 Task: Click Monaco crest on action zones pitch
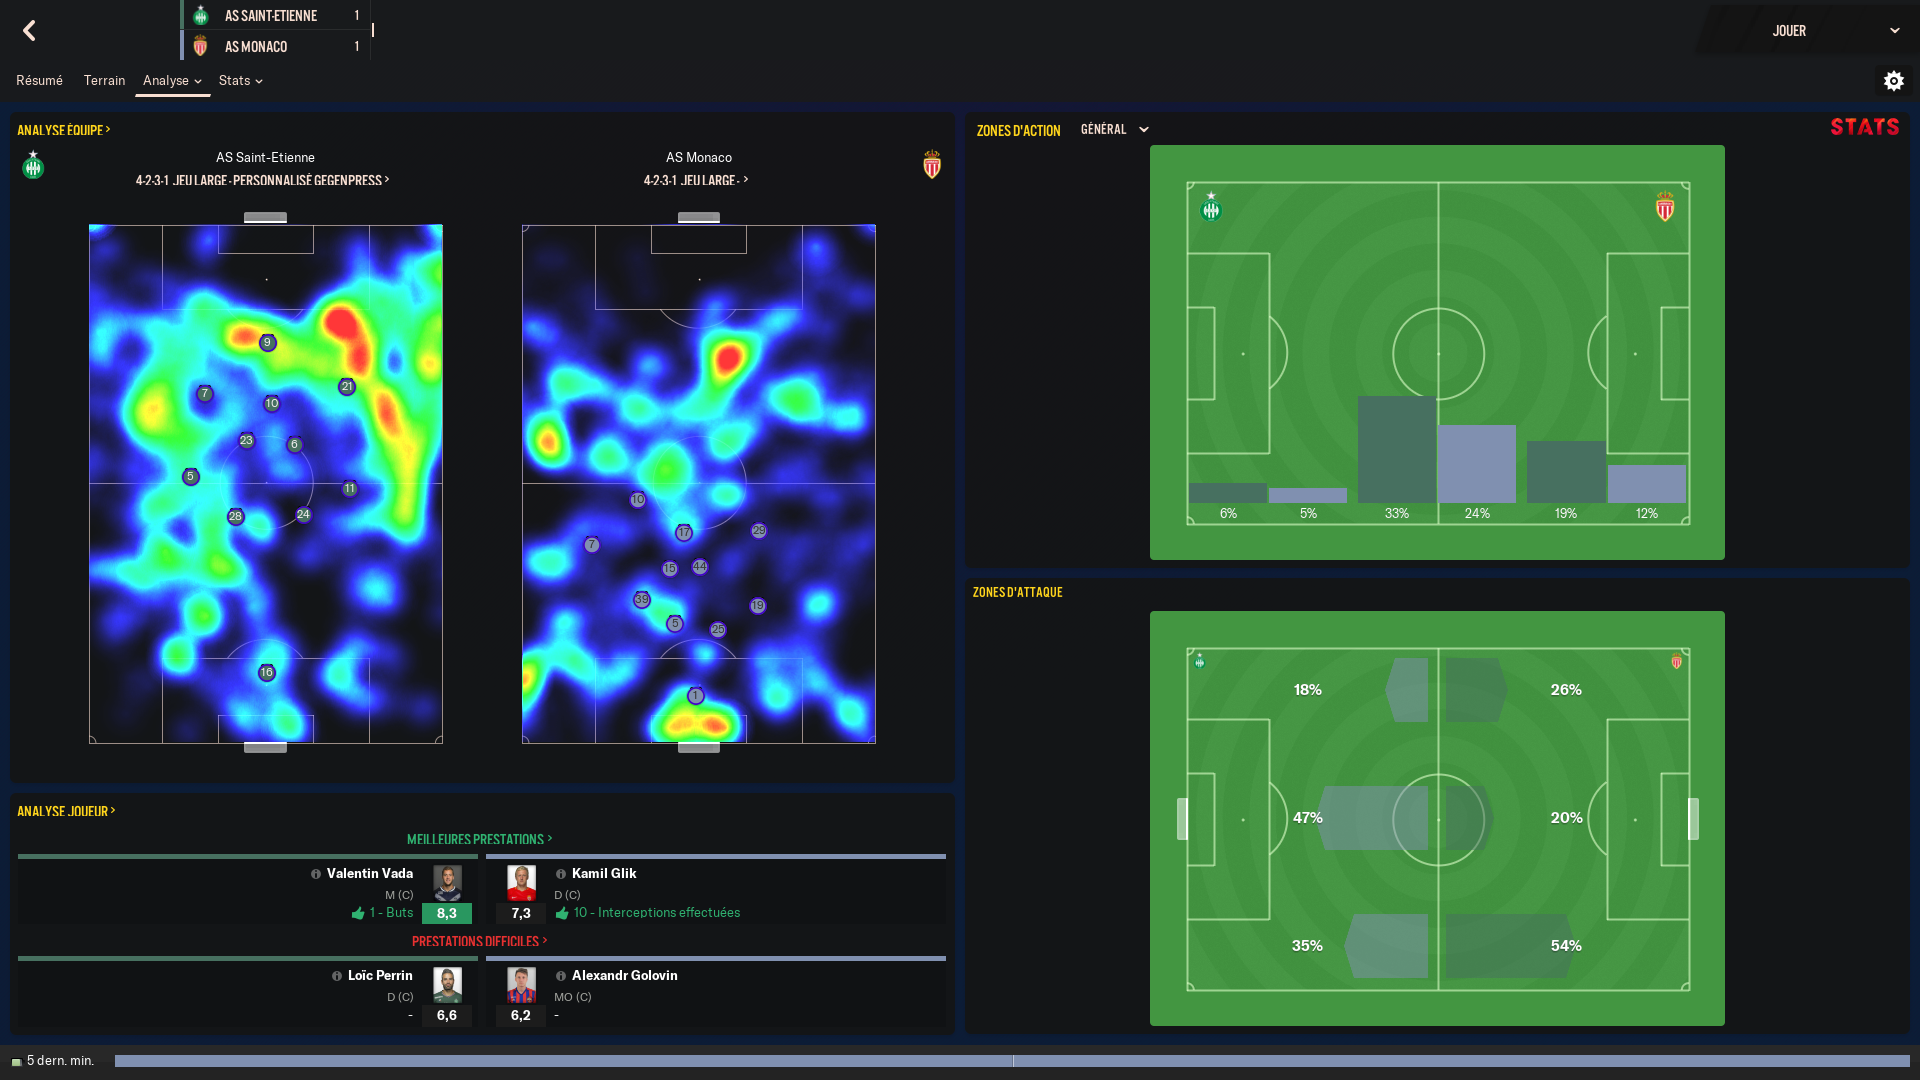pos(1665,207)
